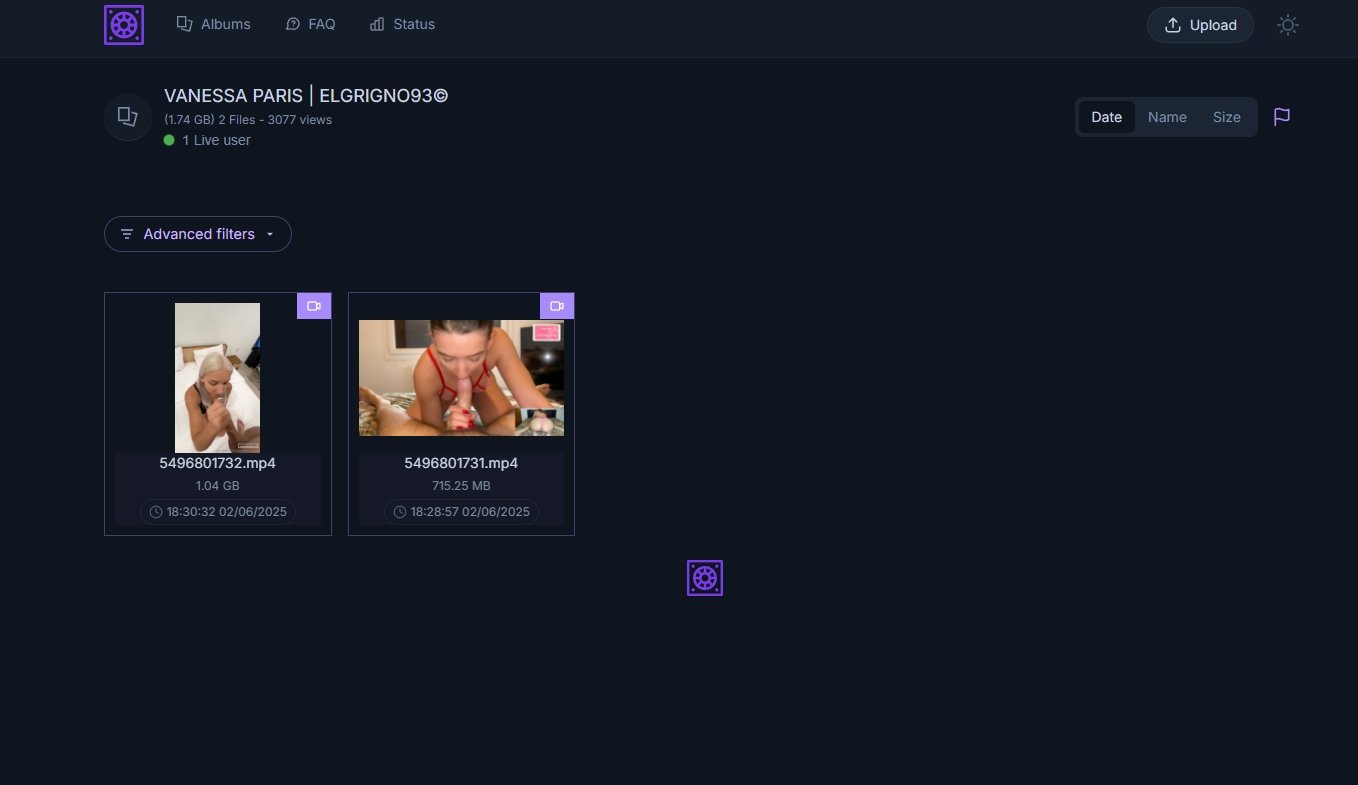Click the Upload button
Viewport: 1358px width, 785px height.
click(x=1200, y=25)
